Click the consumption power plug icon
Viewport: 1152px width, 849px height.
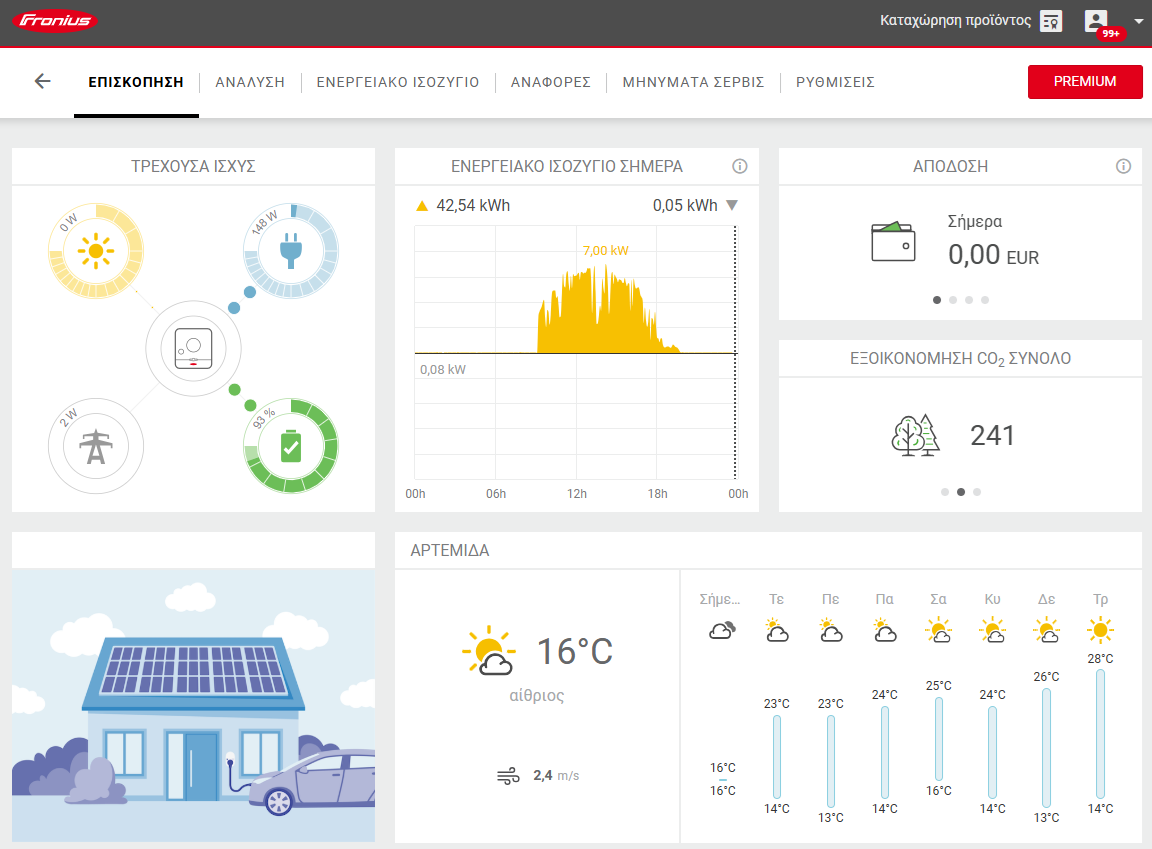tap(291, 250)
